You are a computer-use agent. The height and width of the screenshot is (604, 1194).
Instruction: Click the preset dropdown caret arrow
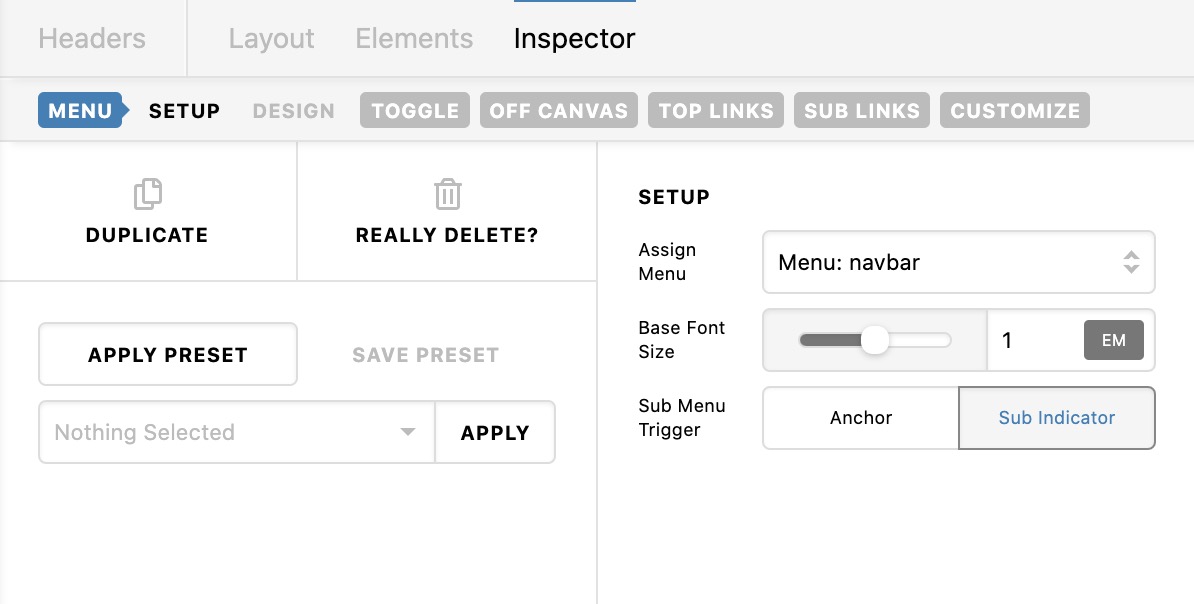pyautogui.click(x=407, y=432)
